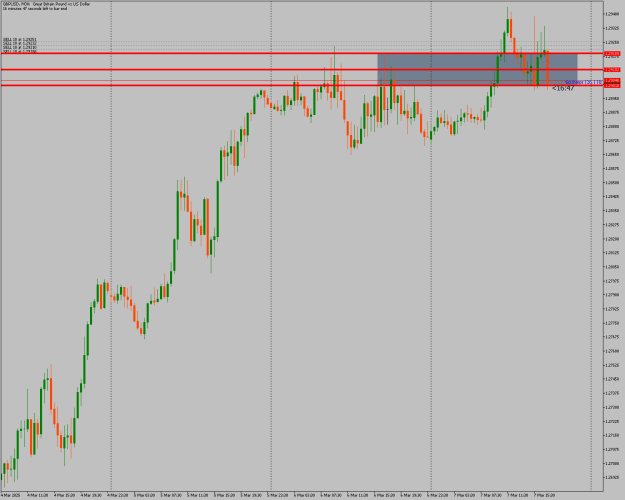Select the blue-gray shaded rectangle zone

pos(477,69)
